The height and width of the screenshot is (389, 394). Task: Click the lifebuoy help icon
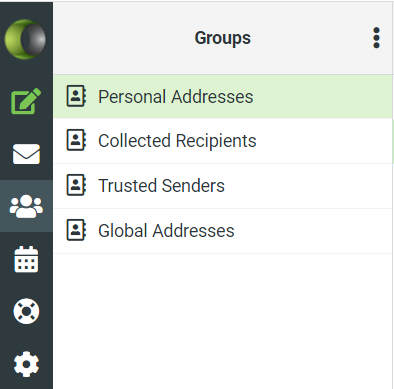coord(26,311)
